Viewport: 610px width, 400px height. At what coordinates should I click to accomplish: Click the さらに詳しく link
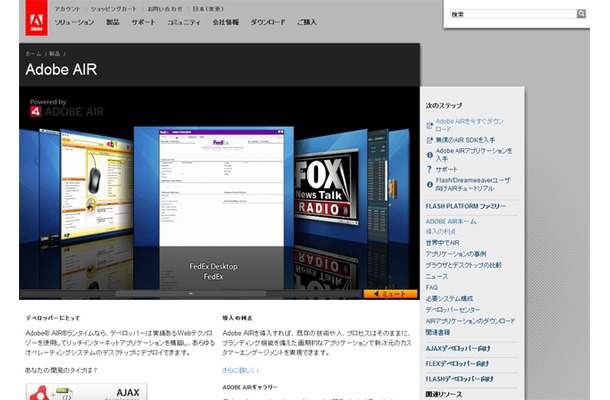point(240,370)
